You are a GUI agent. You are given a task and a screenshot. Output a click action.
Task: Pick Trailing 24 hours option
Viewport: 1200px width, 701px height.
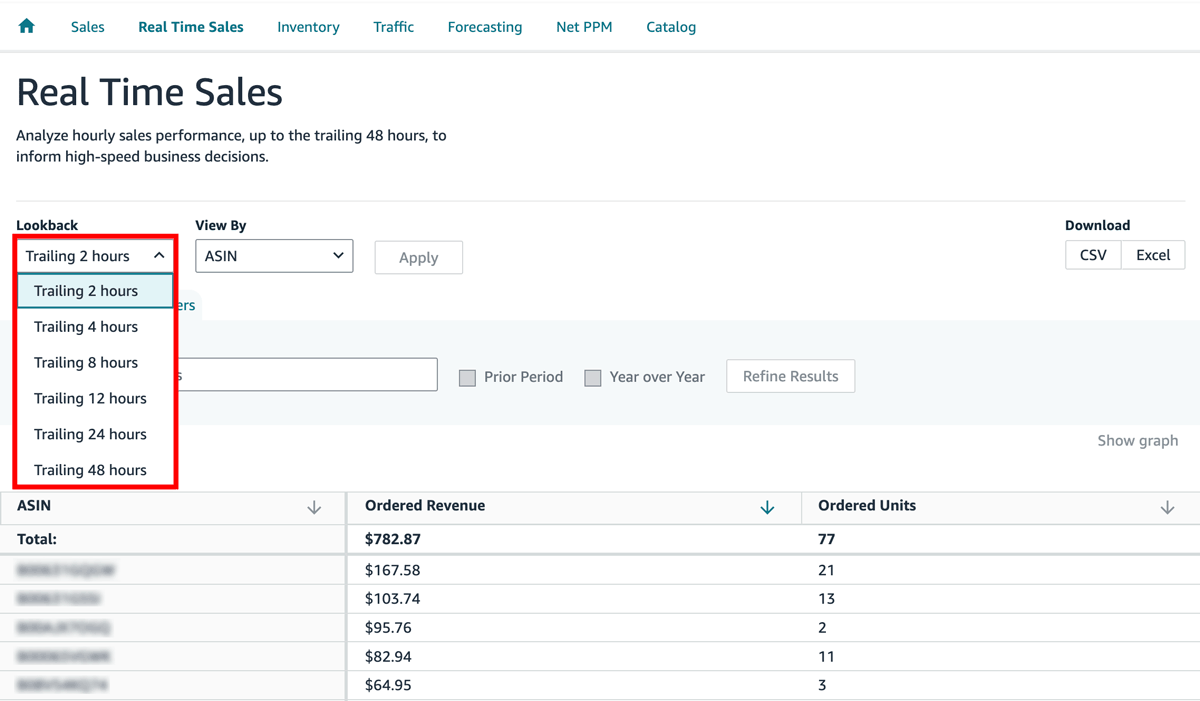pyautogui.click(x=95, y=435)
